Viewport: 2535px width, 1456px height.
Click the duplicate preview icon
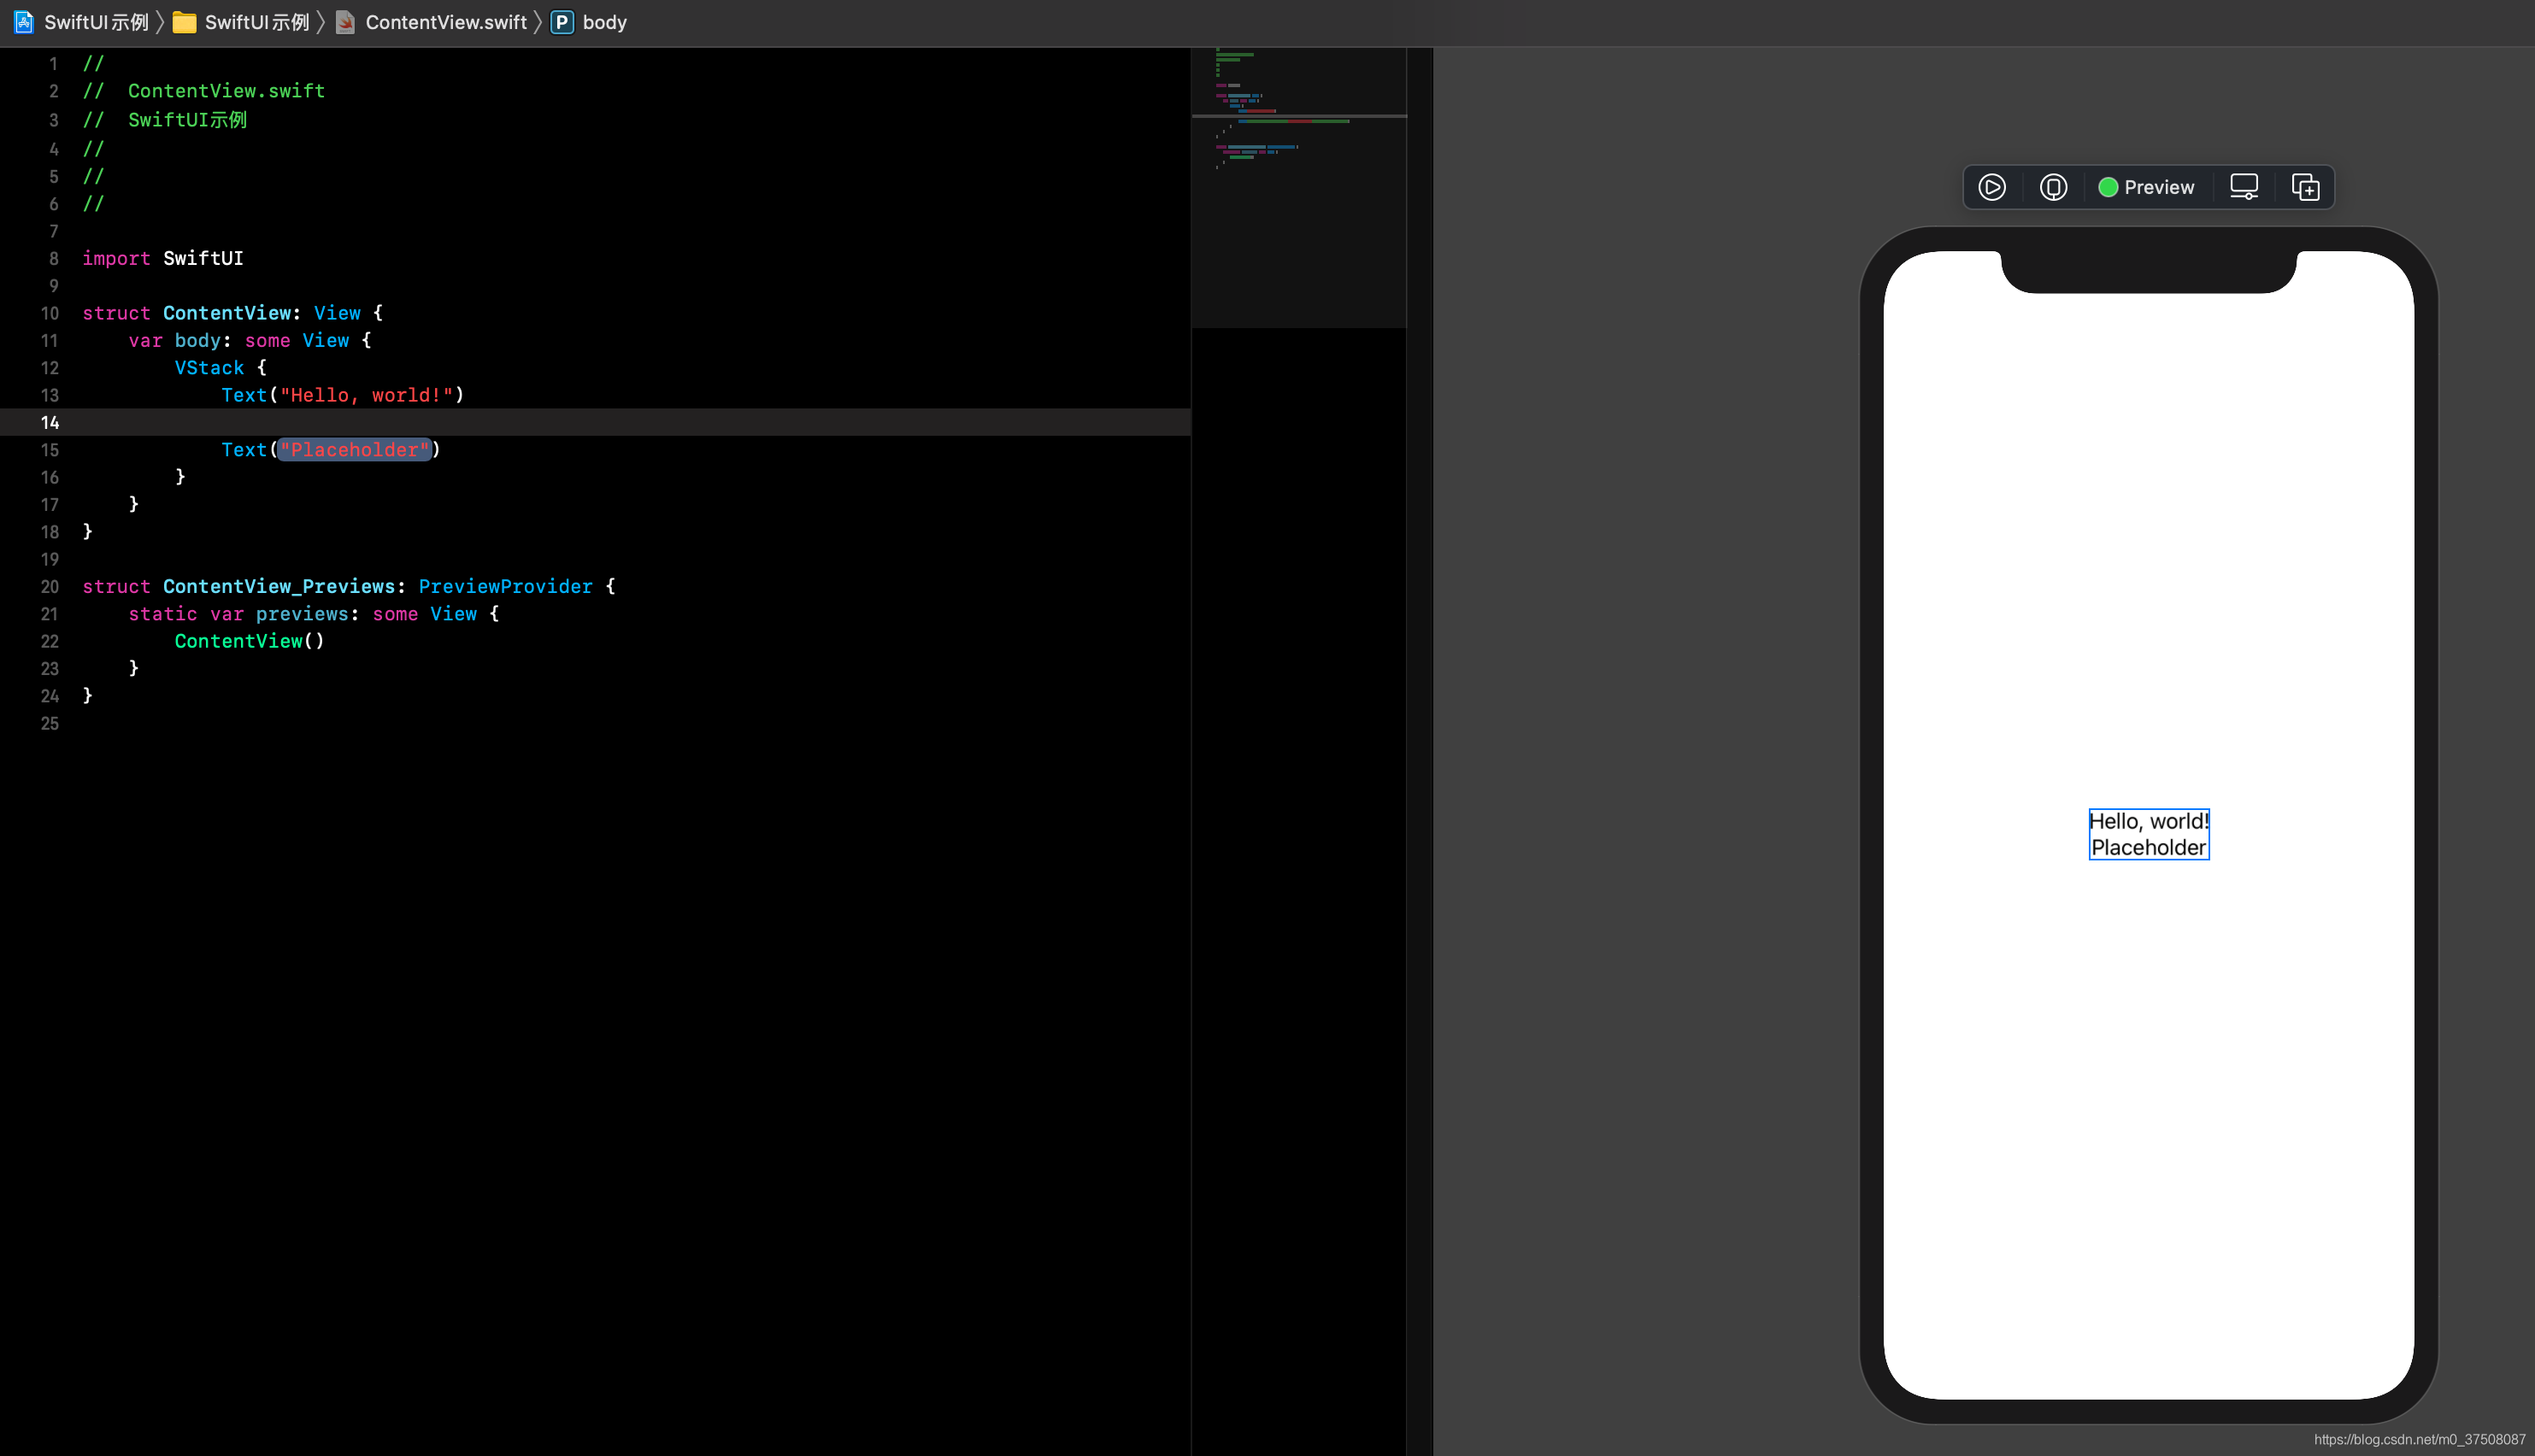coord(2307,186)
